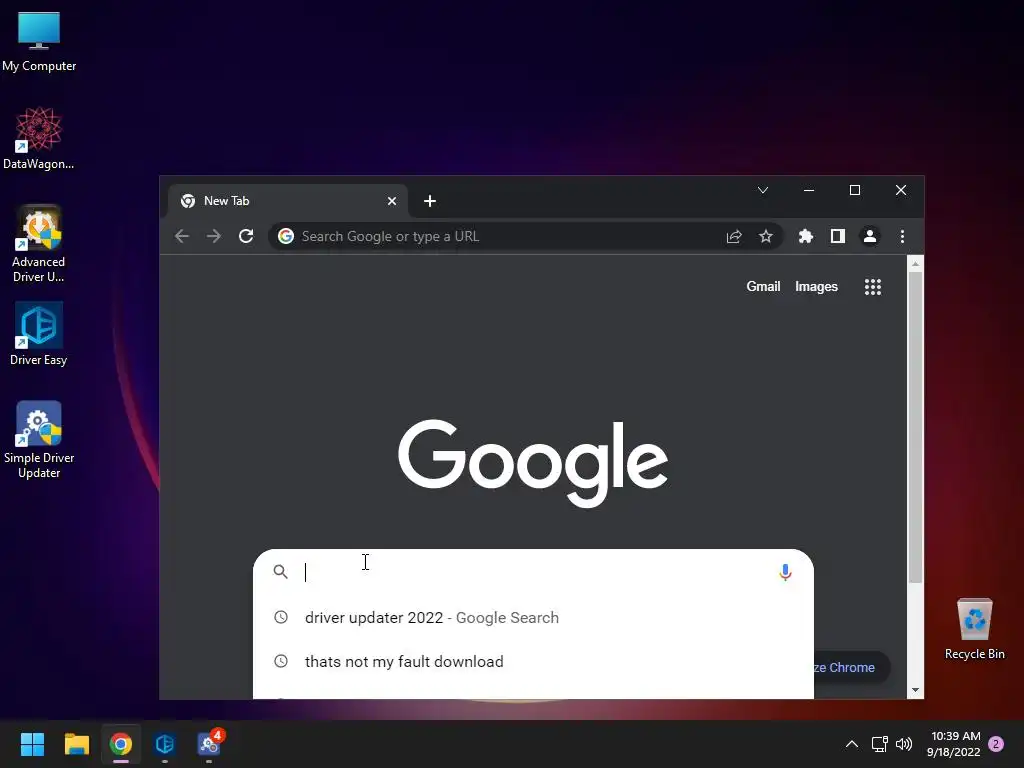Choose 'thats not my fault download' suggestion
Screen dimensions: 1024x768
click(x=533, y=662)
